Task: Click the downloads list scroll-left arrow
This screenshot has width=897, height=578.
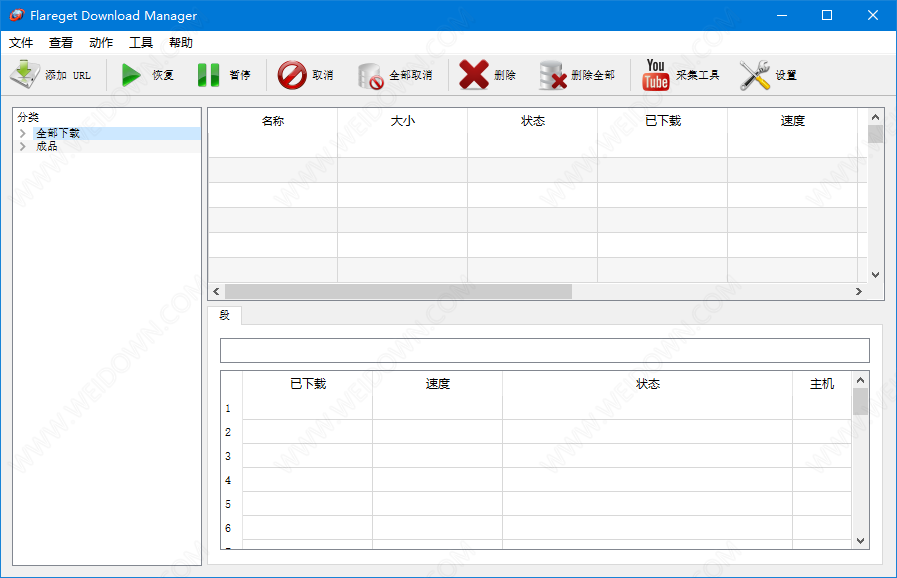Action: 216,291
